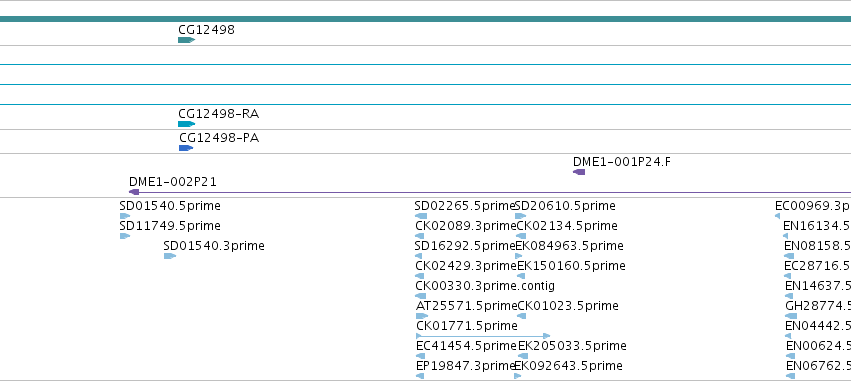Select the EN08158 EST arrow glyph
The image size is (851, 381).
coord(789,256)
